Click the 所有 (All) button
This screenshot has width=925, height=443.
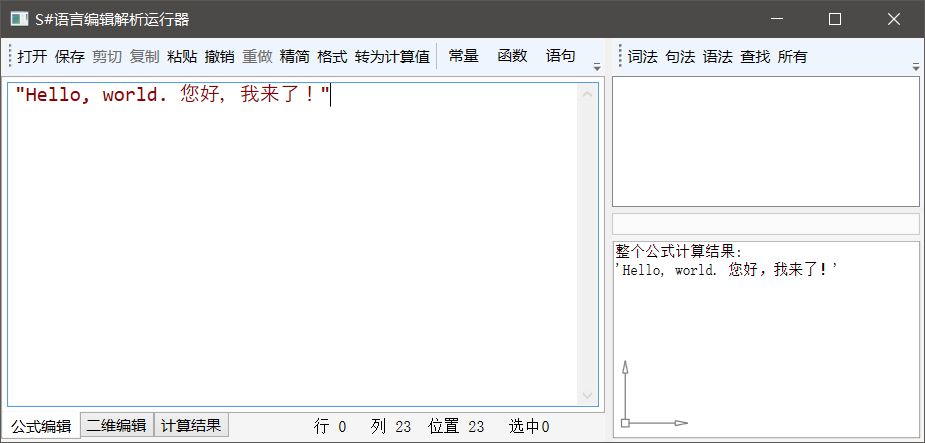[792, 57]
